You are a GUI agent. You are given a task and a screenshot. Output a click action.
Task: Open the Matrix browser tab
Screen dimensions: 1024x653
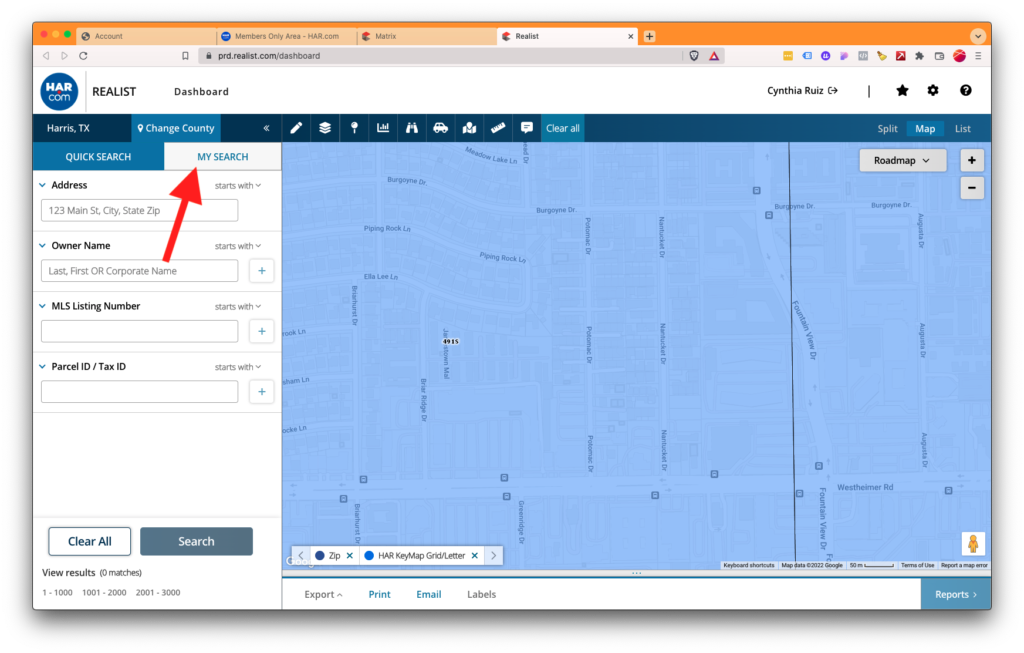point(424,37)
